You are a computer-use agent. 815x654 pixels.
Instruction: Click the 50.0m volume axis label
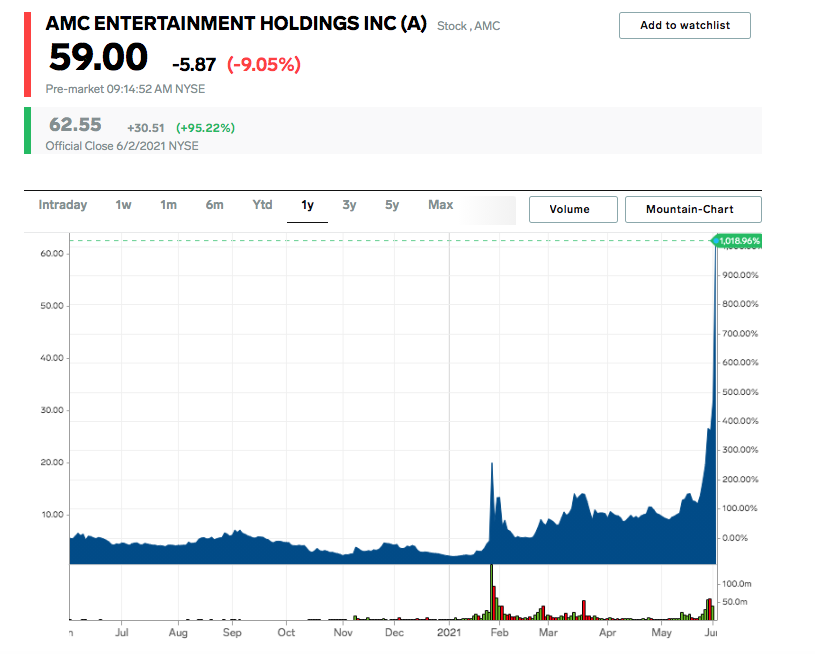pos(734,602)
